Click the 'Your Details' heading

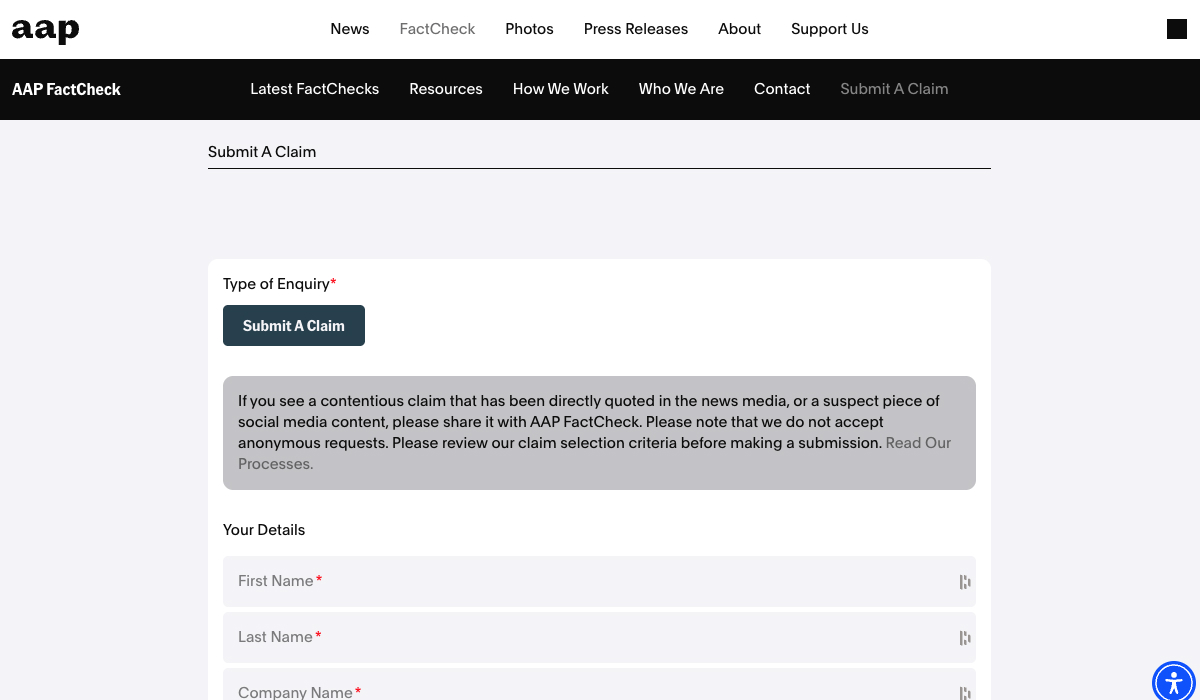(264, 530)
